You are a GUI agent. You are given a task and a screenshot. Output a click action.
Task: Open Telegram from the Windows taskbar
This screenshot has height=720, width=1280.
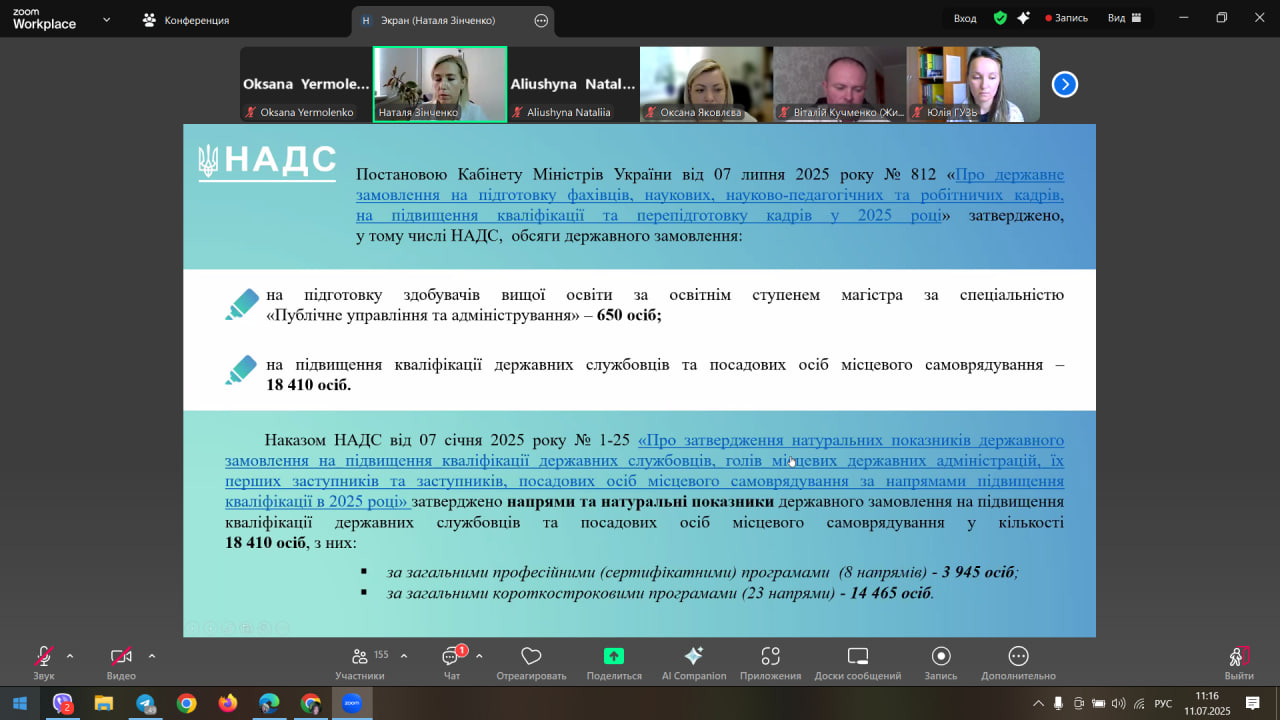pyautogui.click(x=146, y=704)
